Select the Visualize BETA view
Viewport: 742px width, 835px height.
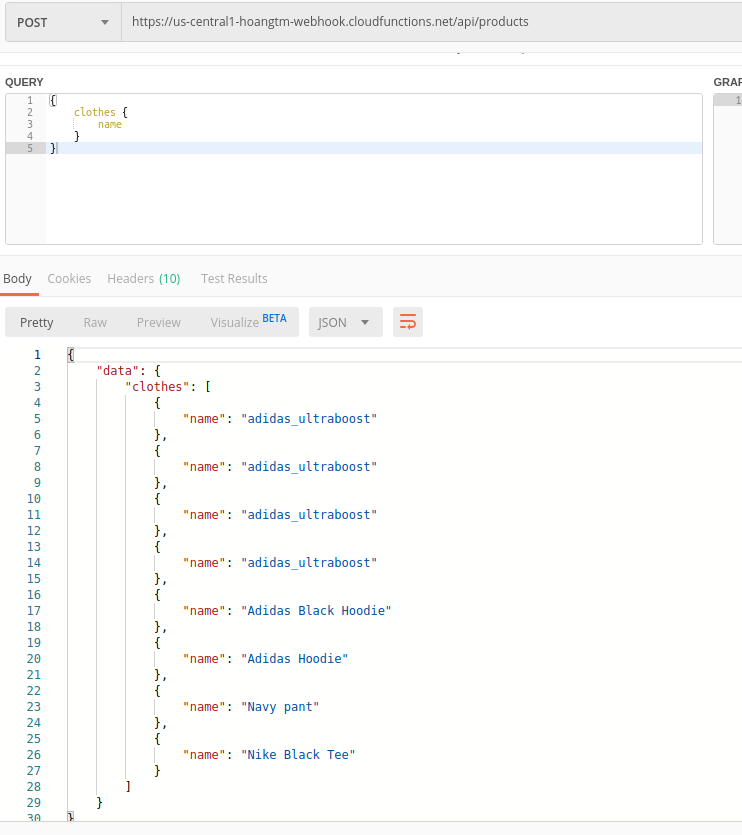[248, 322]
